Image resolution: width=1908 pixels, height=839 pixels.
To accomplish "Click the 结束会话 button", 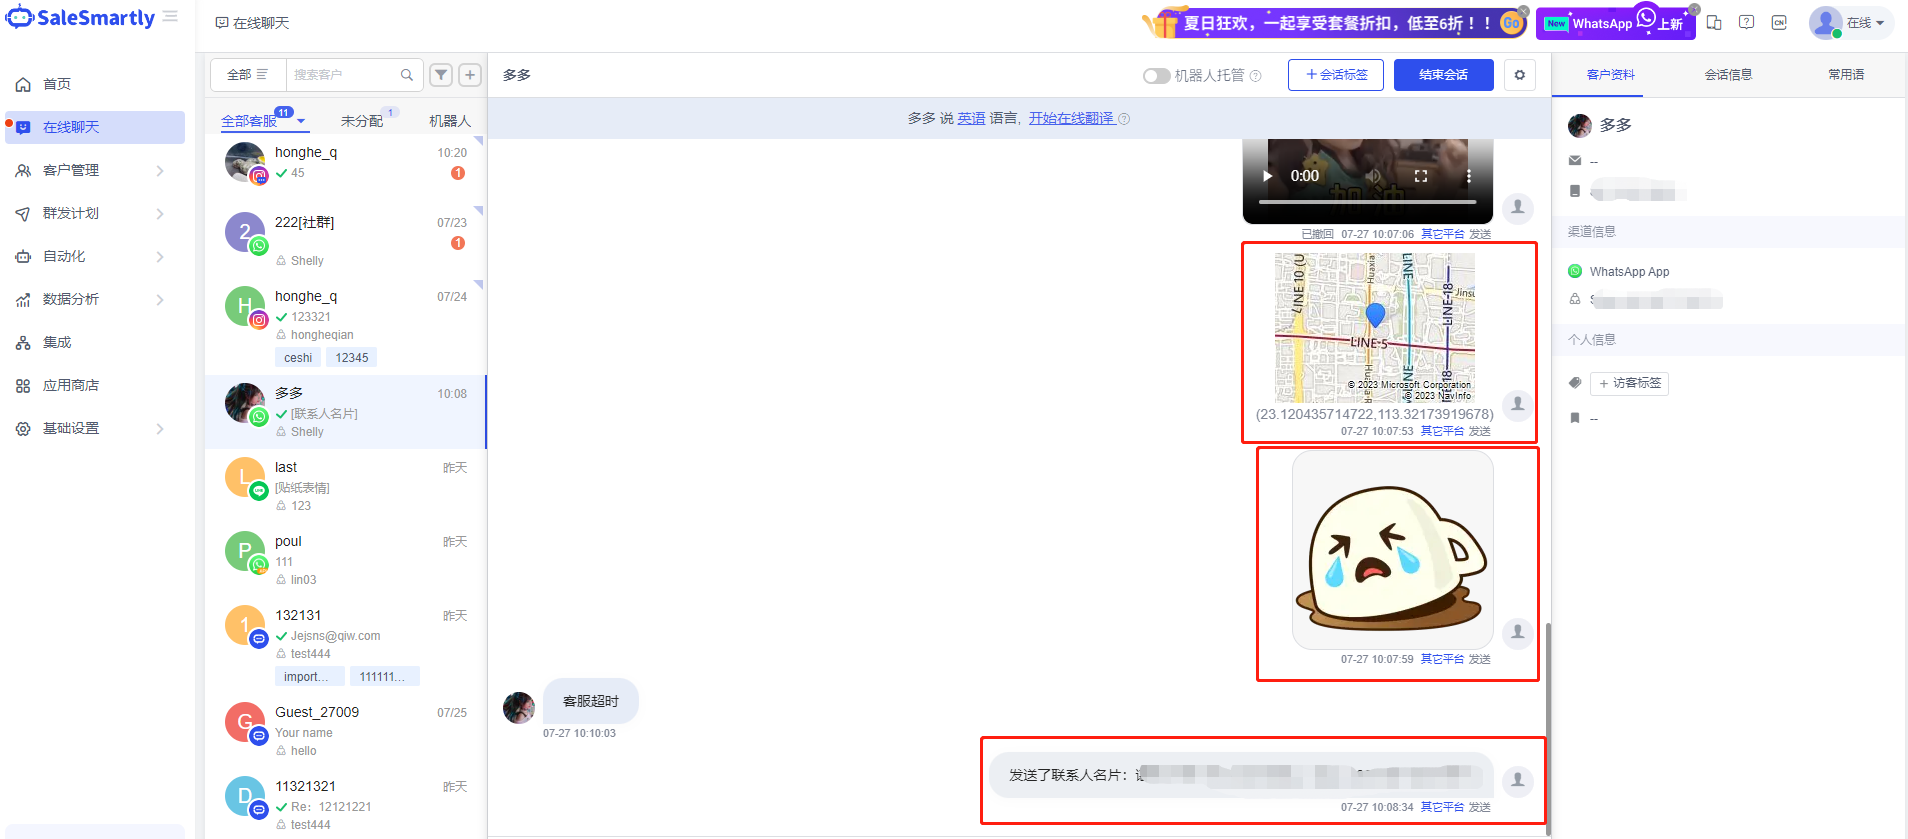I will pyautogui.click(x=1444, y=75).
